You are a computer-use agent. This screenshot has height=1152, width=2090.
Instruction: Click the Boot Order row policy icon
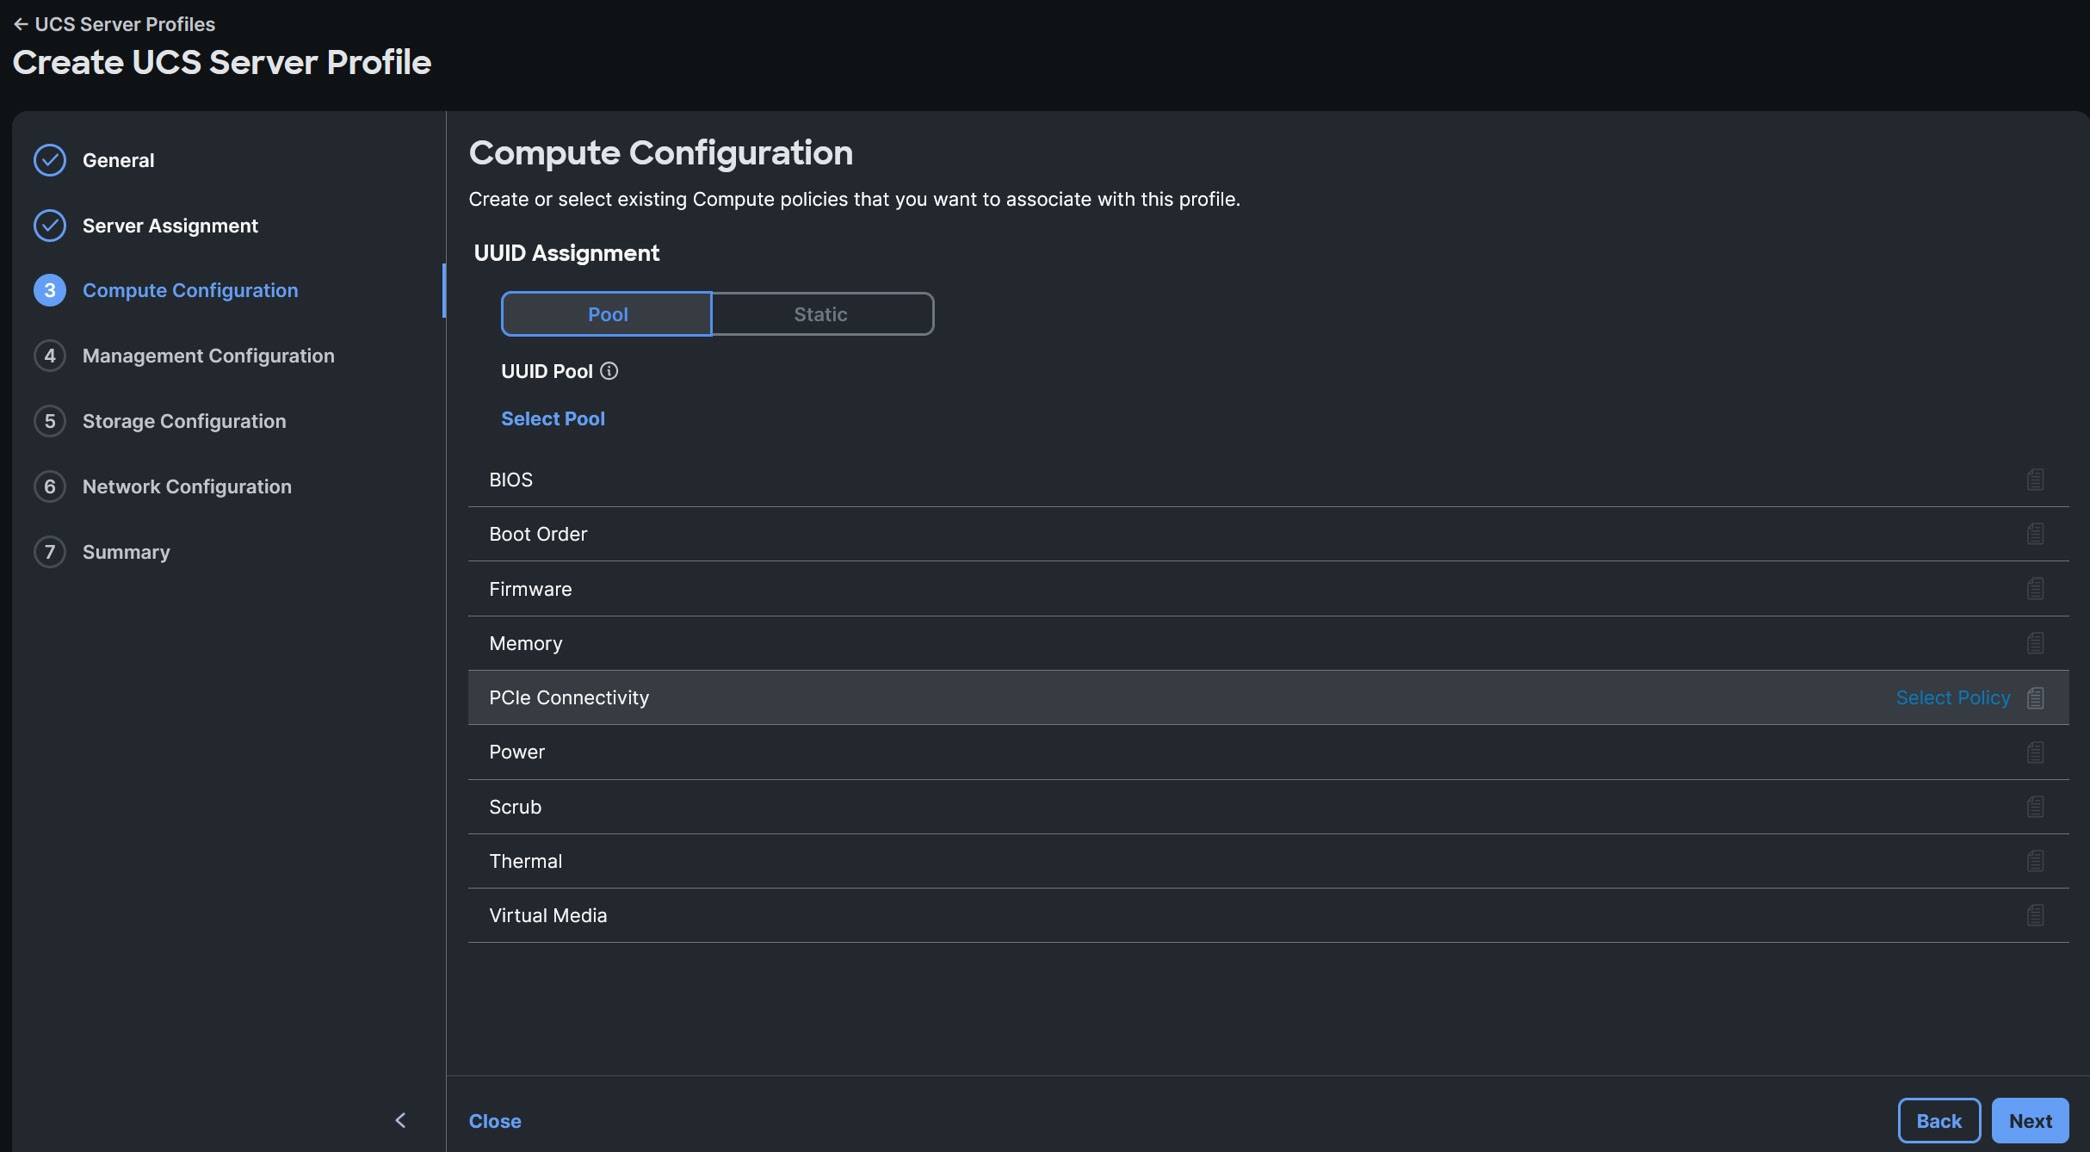(x=2035, y=534)
